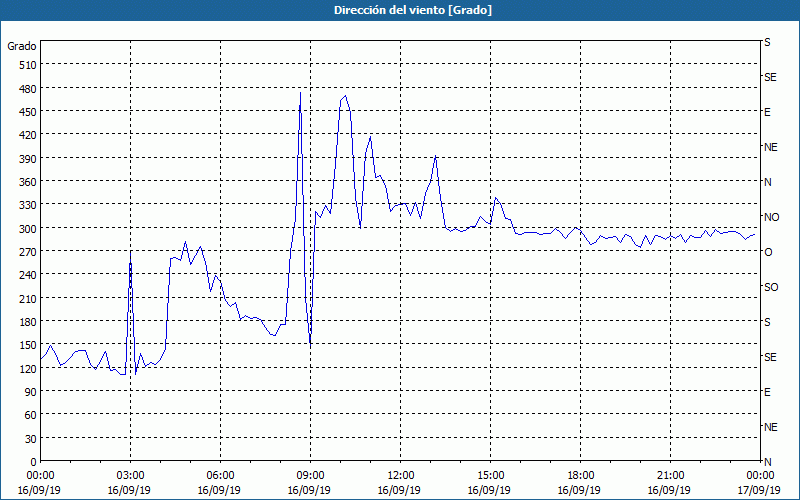Select the 18:00 time label
800x500 pixels.
580,476
